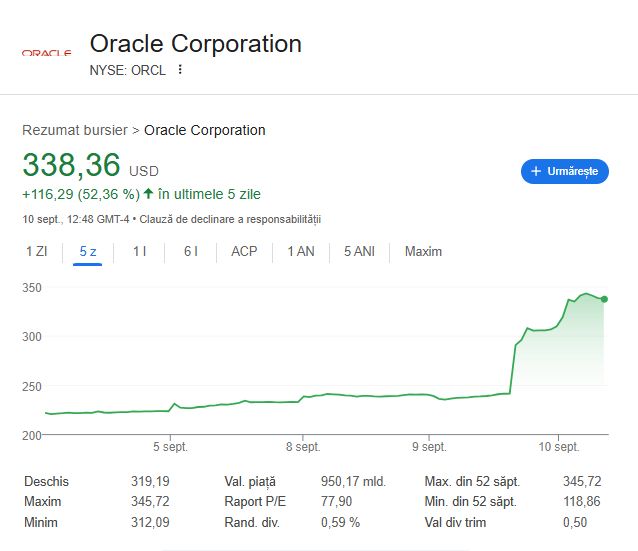Select the 5 z time range tab
The image size is (638, 551).
point(87,251)
